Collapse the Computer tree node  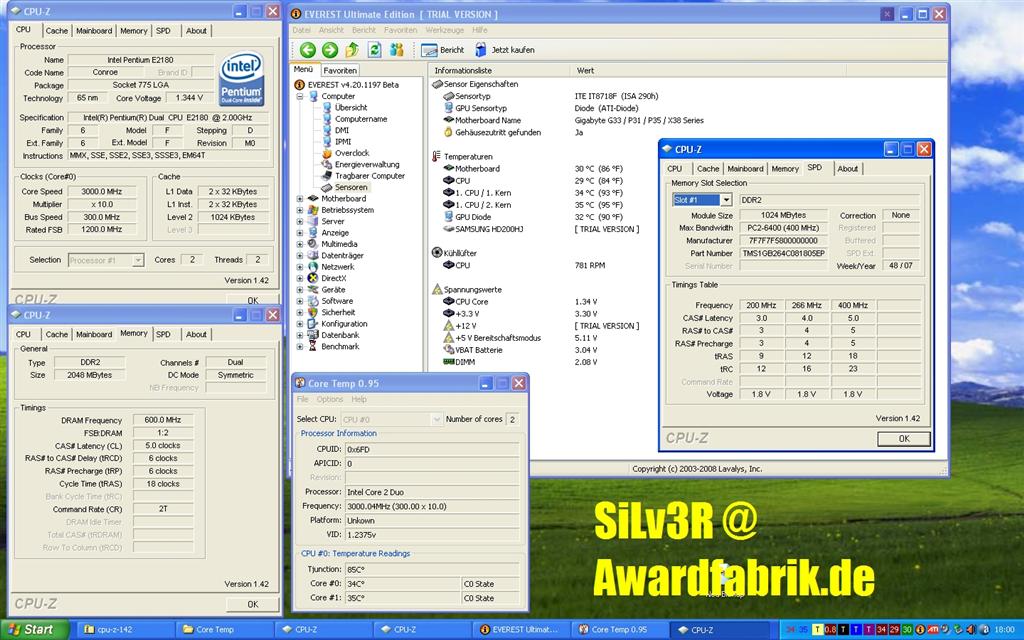[x=300, y=97]
